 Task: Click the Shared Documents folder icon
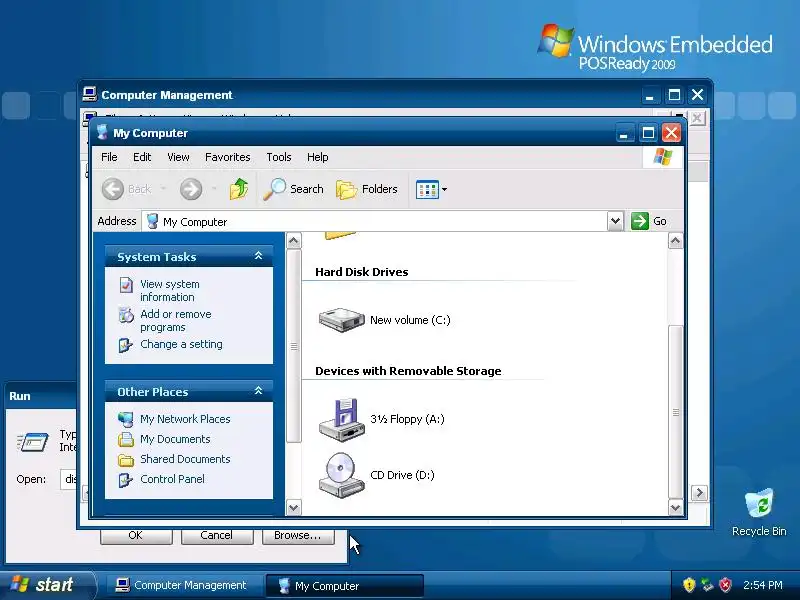pyautogui.click(x=126, y=460)
